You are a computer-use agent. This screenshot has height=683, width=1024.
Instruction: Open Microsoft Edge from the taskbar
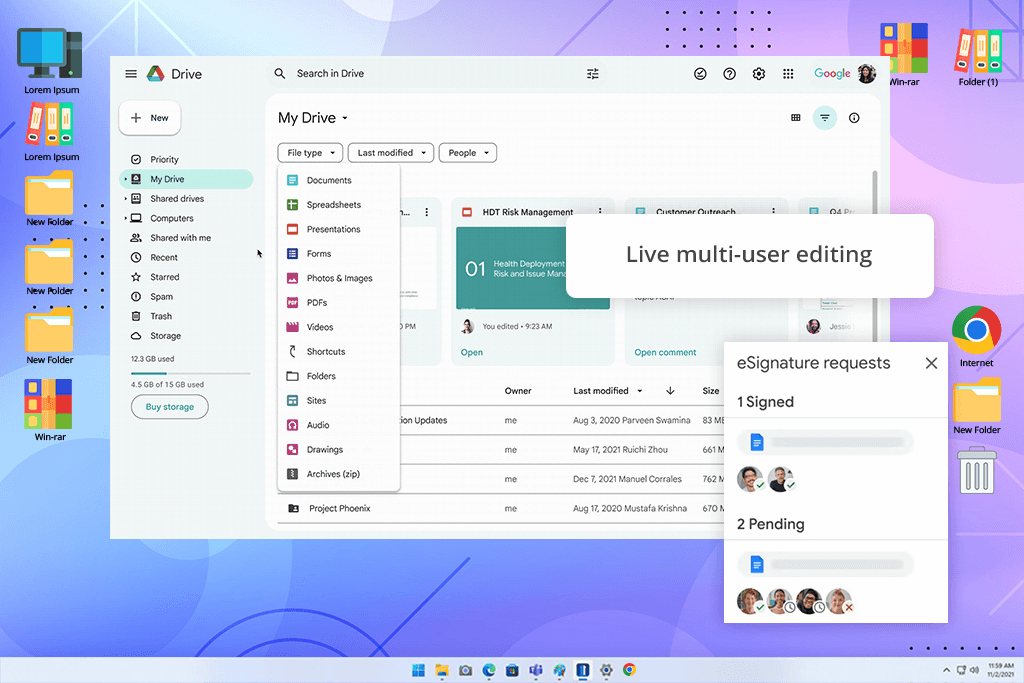(489, 670)
